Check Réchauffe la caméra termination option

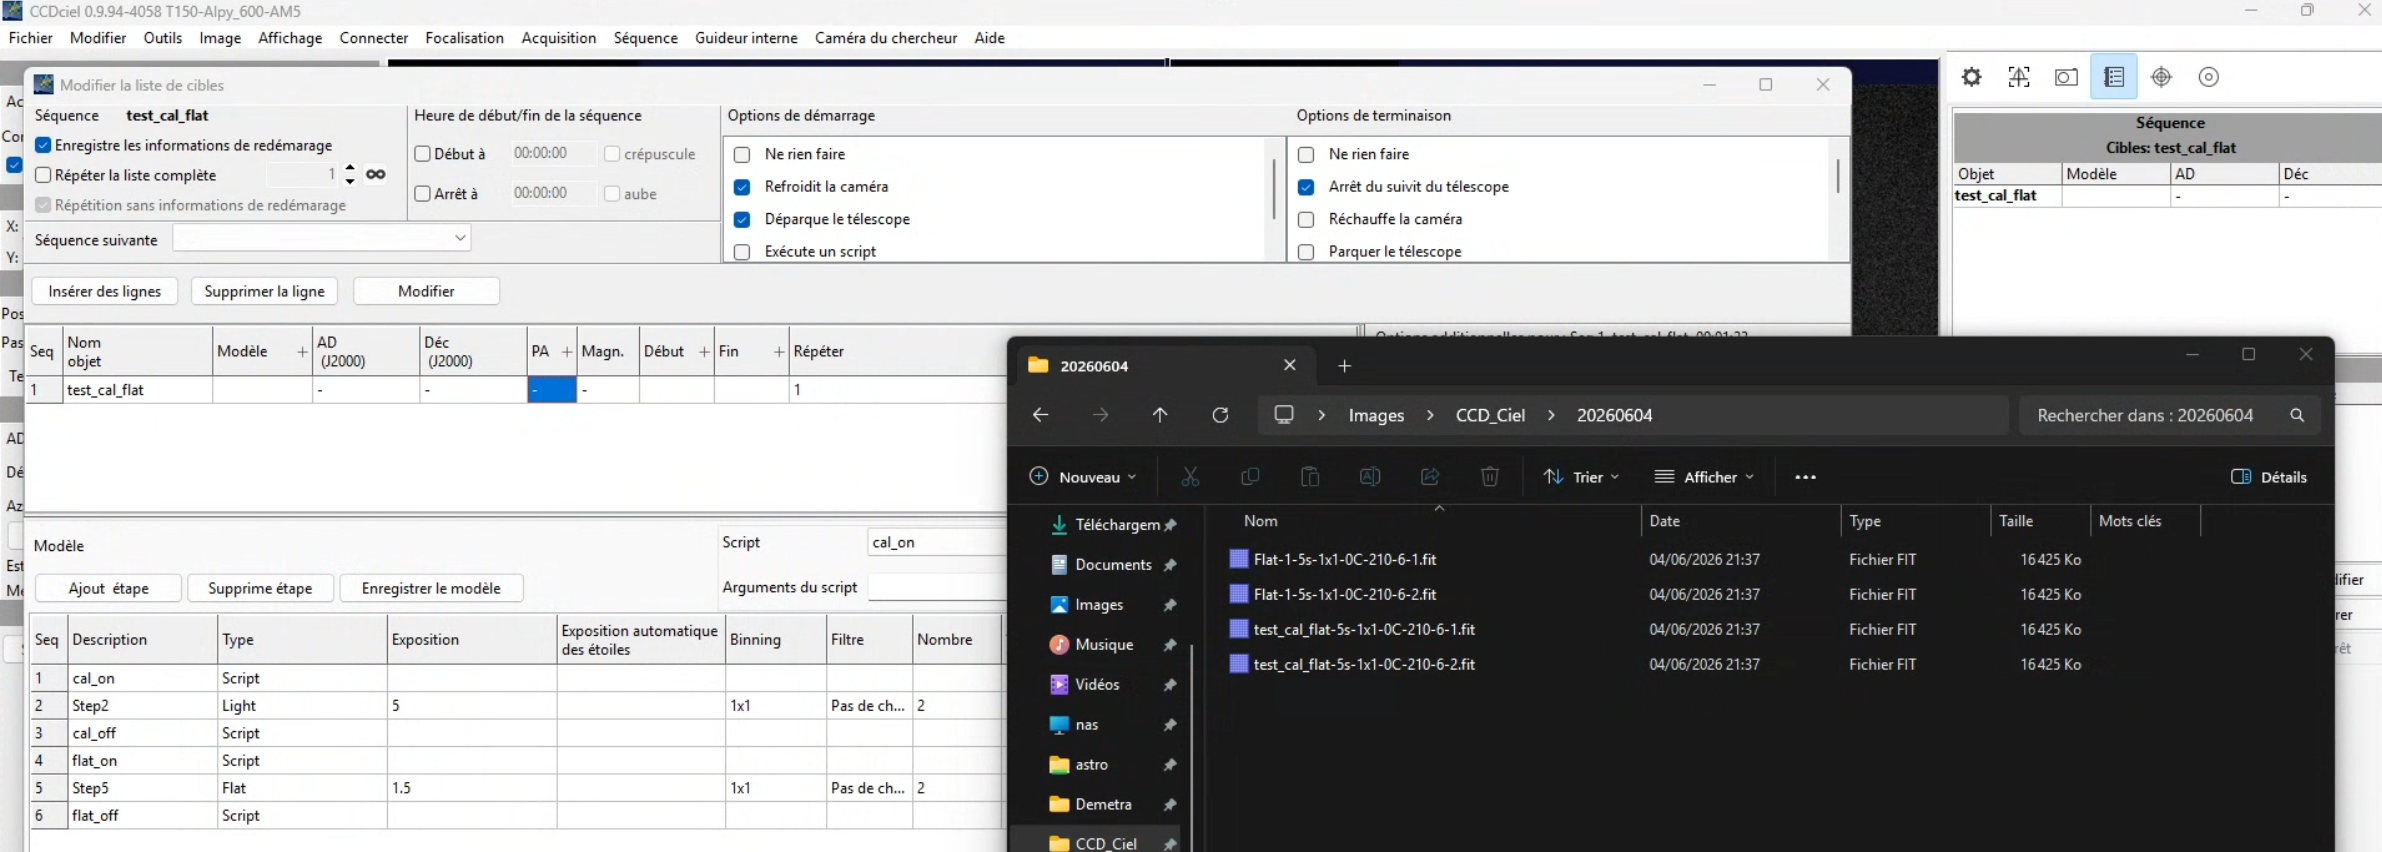coord(1306,219)
